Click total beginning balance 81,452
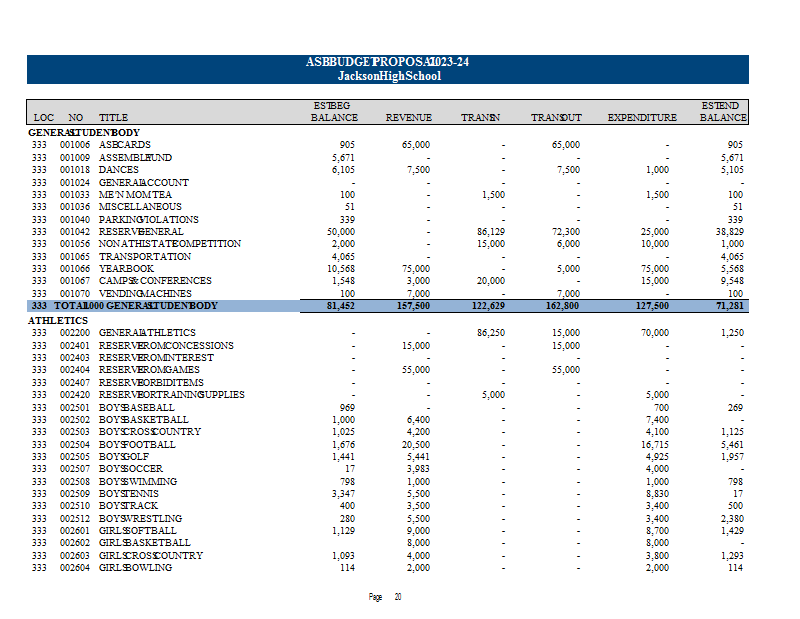 [340, 306]
